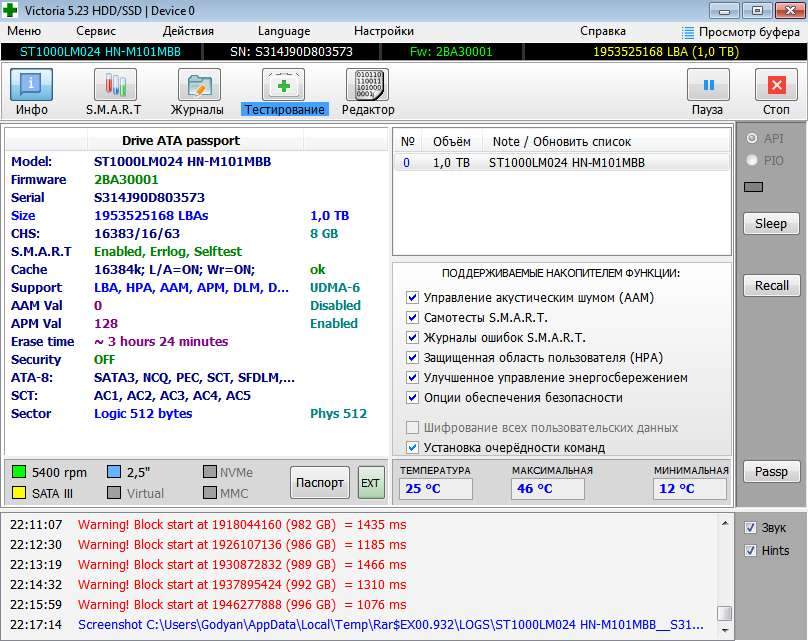Open the S.M.A.R.T monitor icon
Screen dimensions: 808x641
tap(113, 86)
